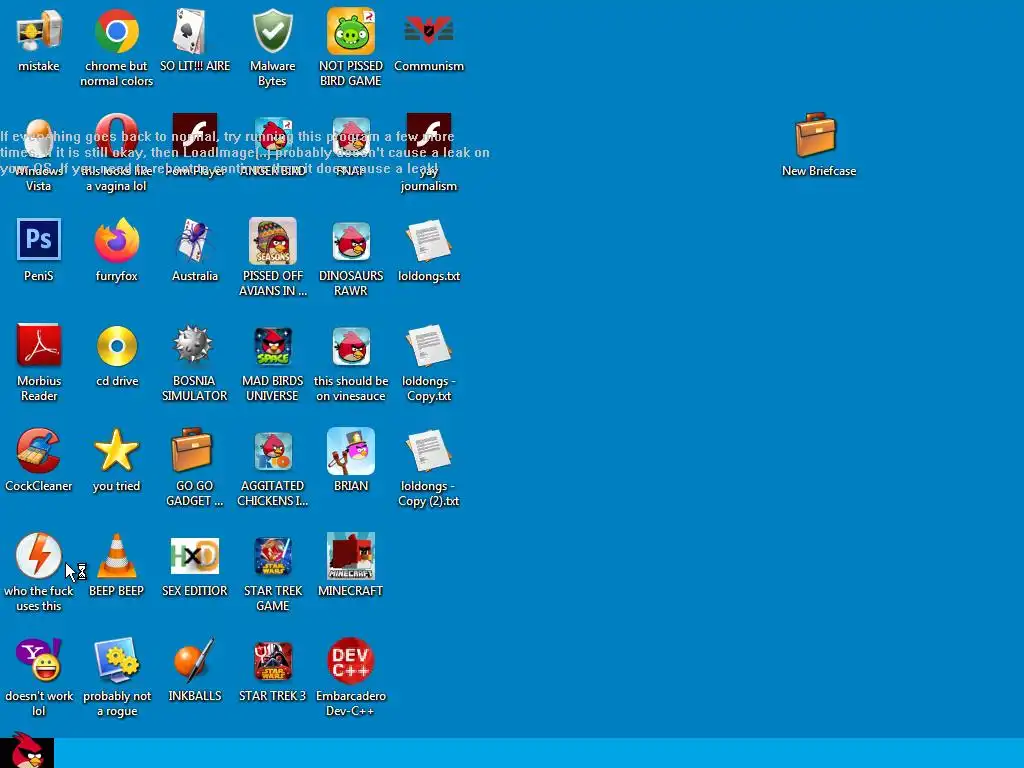Screen dimensions: 1024x768
Task: Click the Embarcadero Dev-C++ icon
Action: [351, 661]
